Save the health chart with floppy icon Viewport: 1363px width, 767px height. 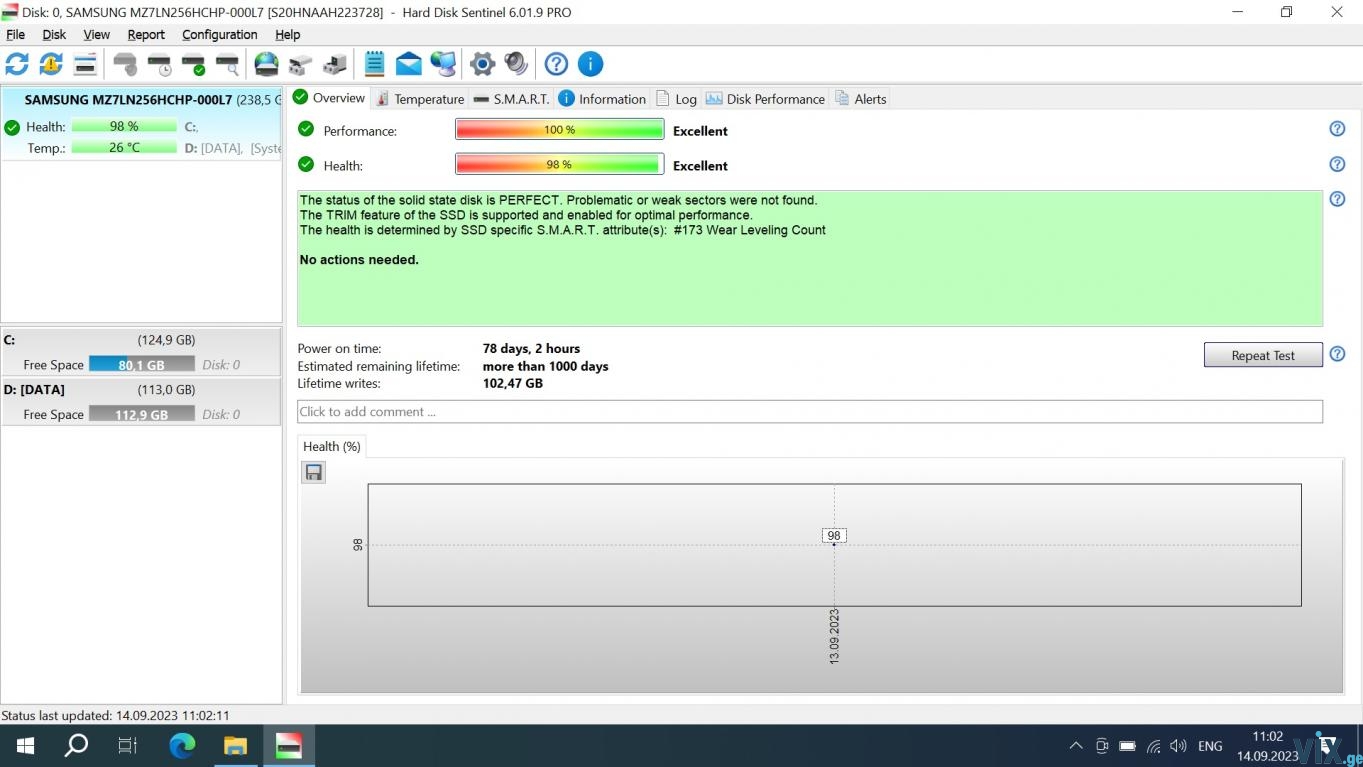pos(314,472)
